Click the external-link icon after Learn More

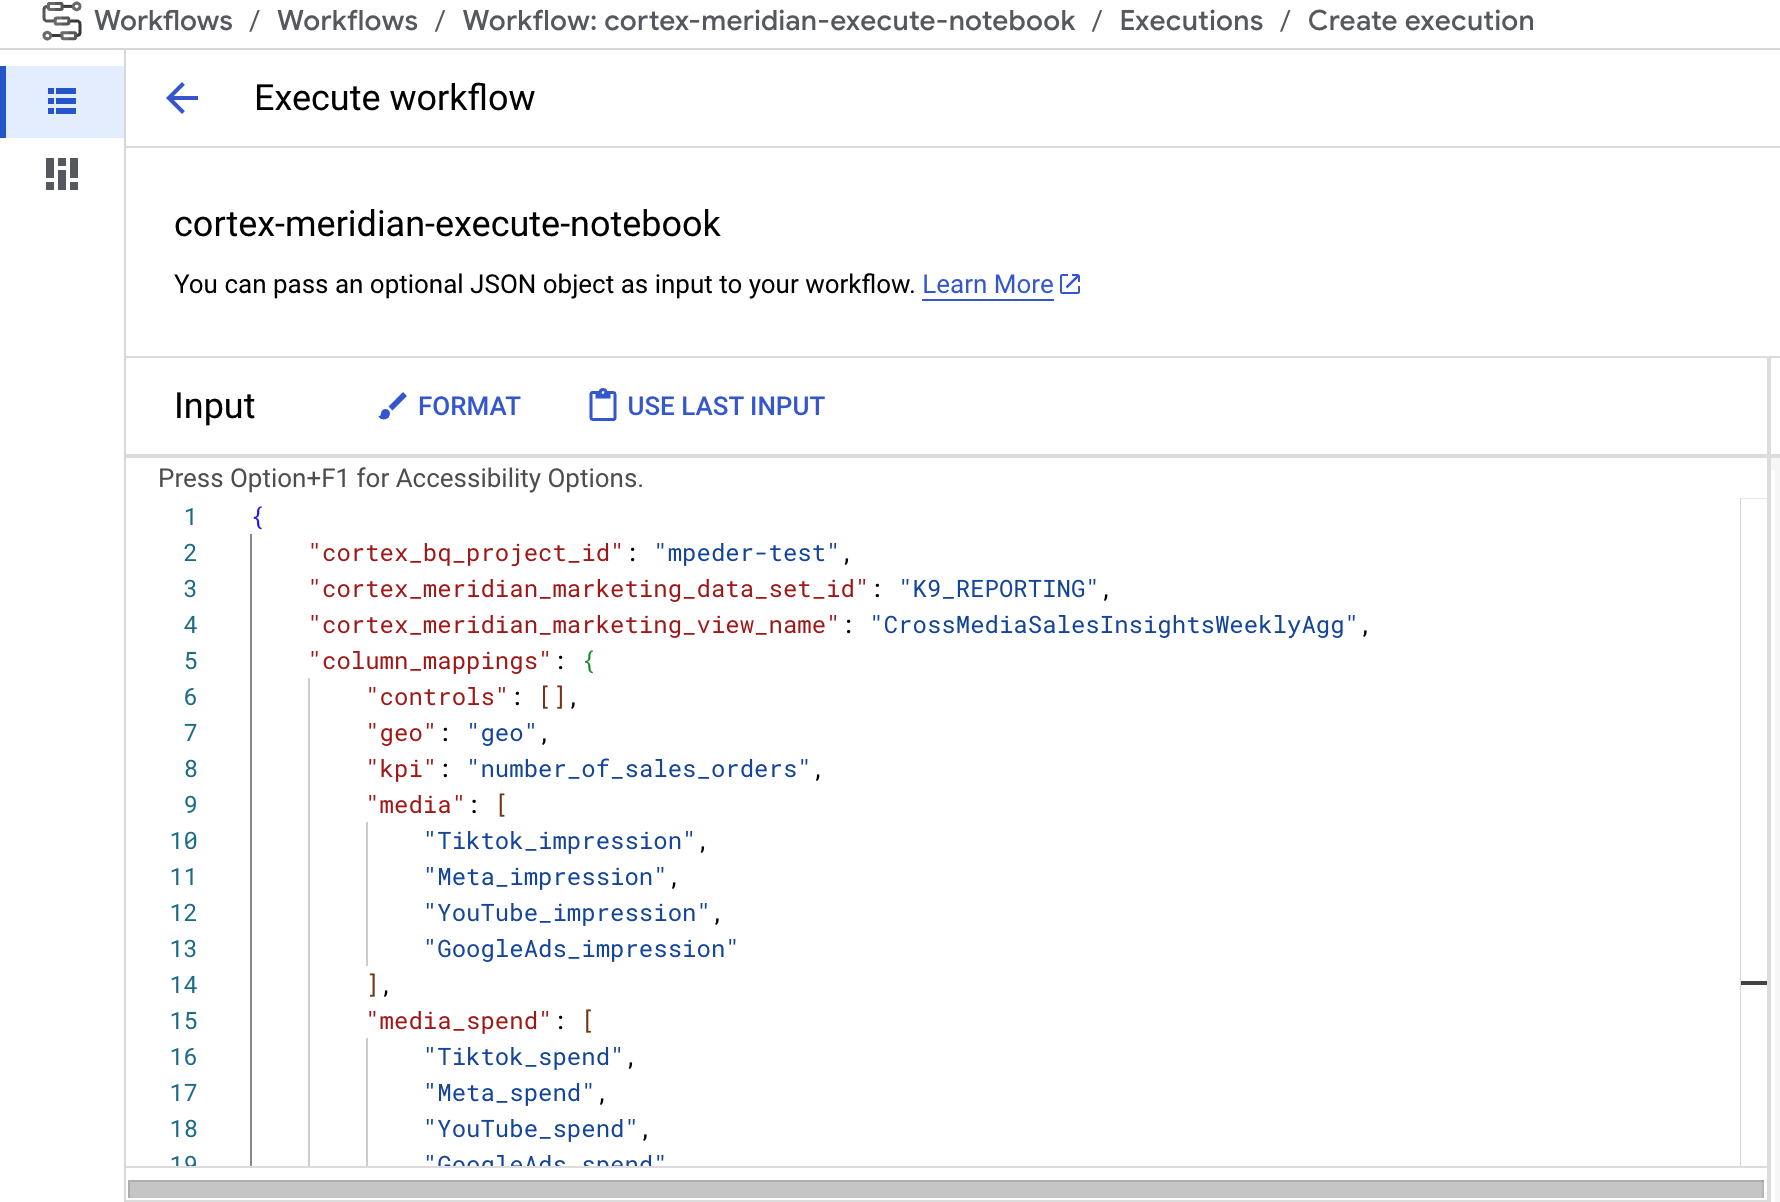[x=1069, y=284]
